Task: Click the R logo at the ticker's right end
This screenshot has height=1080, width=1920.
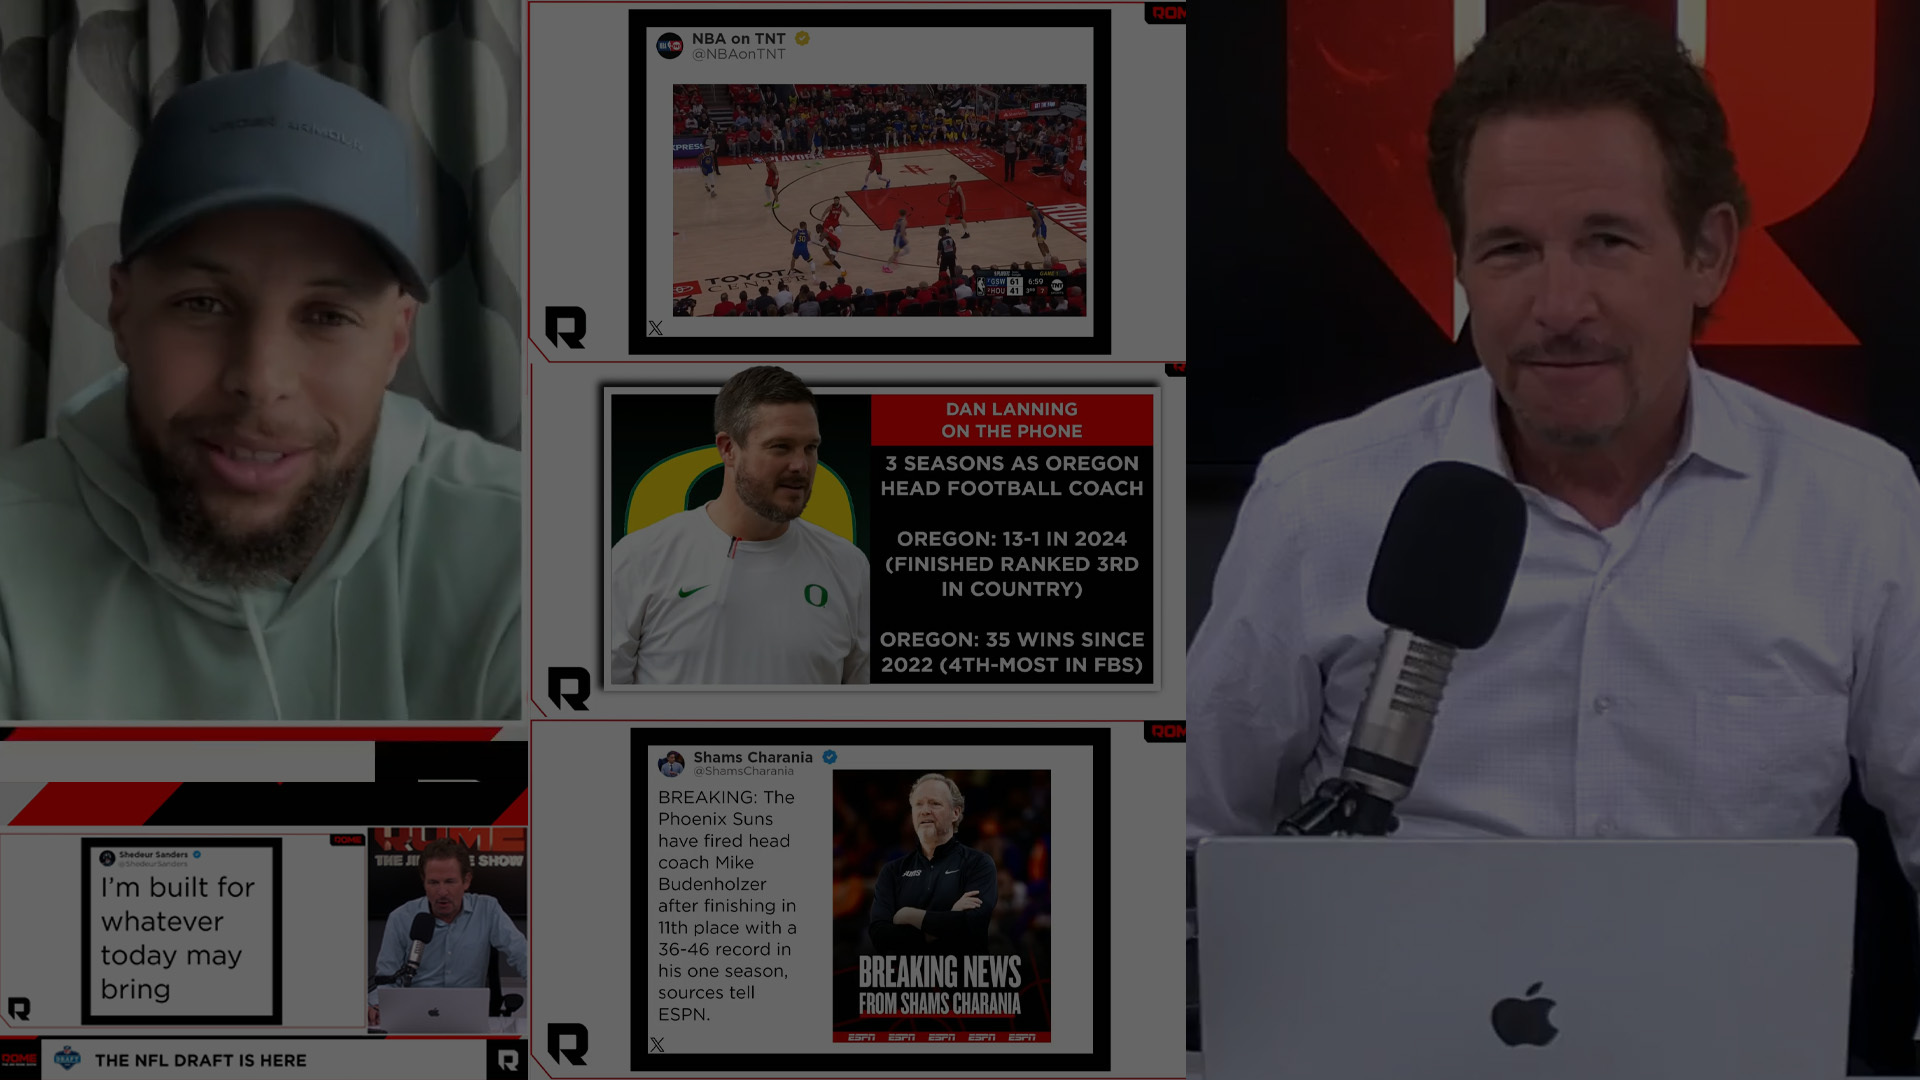Action: [x=507, y=1060]
